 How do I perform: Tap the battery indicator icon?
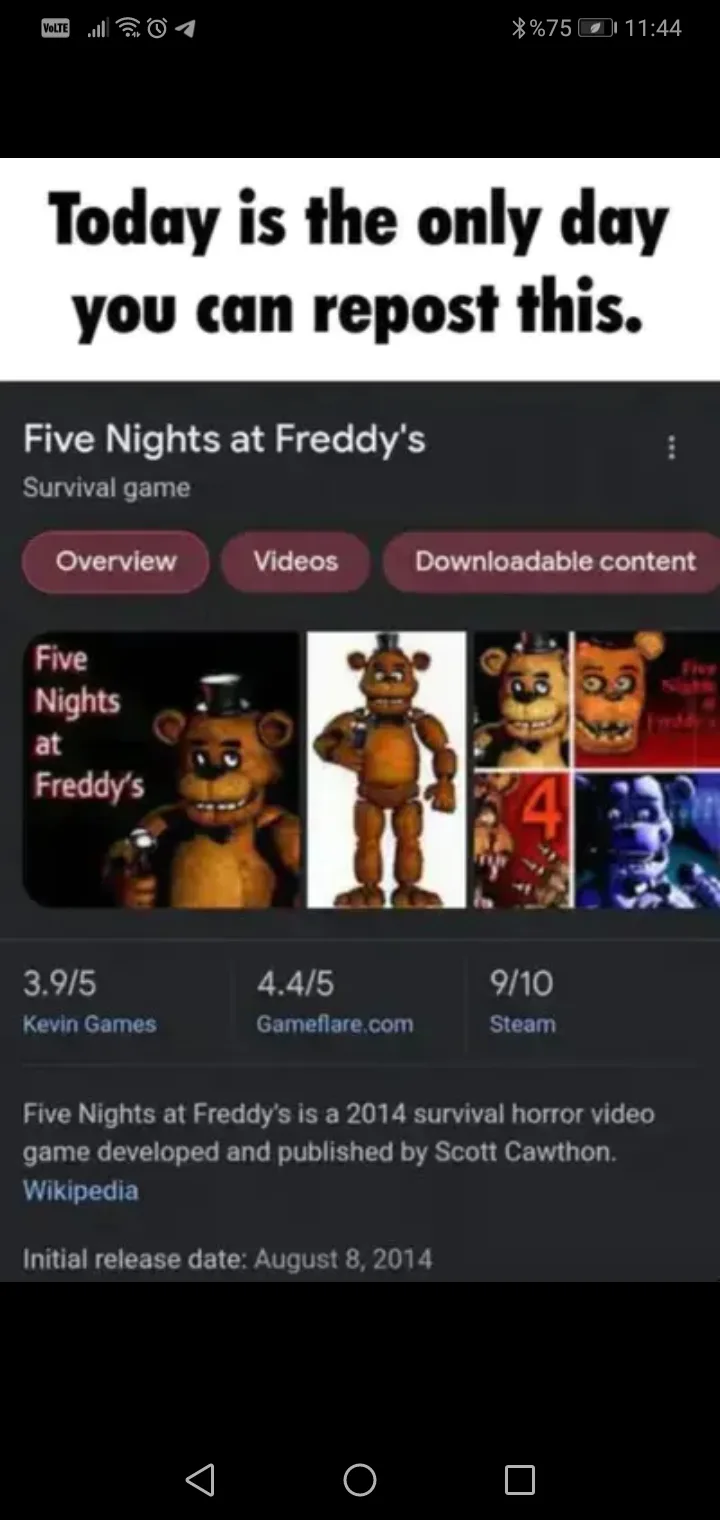pyautogui.click(x=597, y=28)
